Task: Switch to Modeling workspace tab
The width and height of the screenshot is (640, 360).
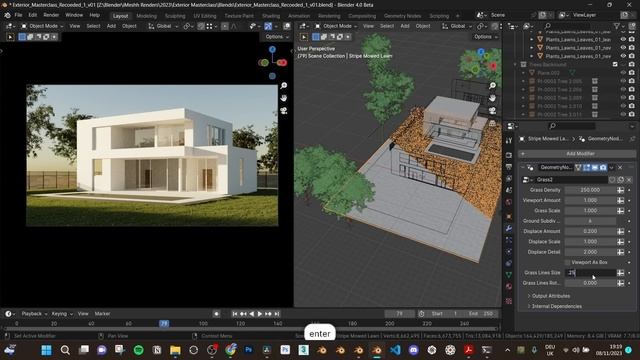Action: [x=147, y=16]
